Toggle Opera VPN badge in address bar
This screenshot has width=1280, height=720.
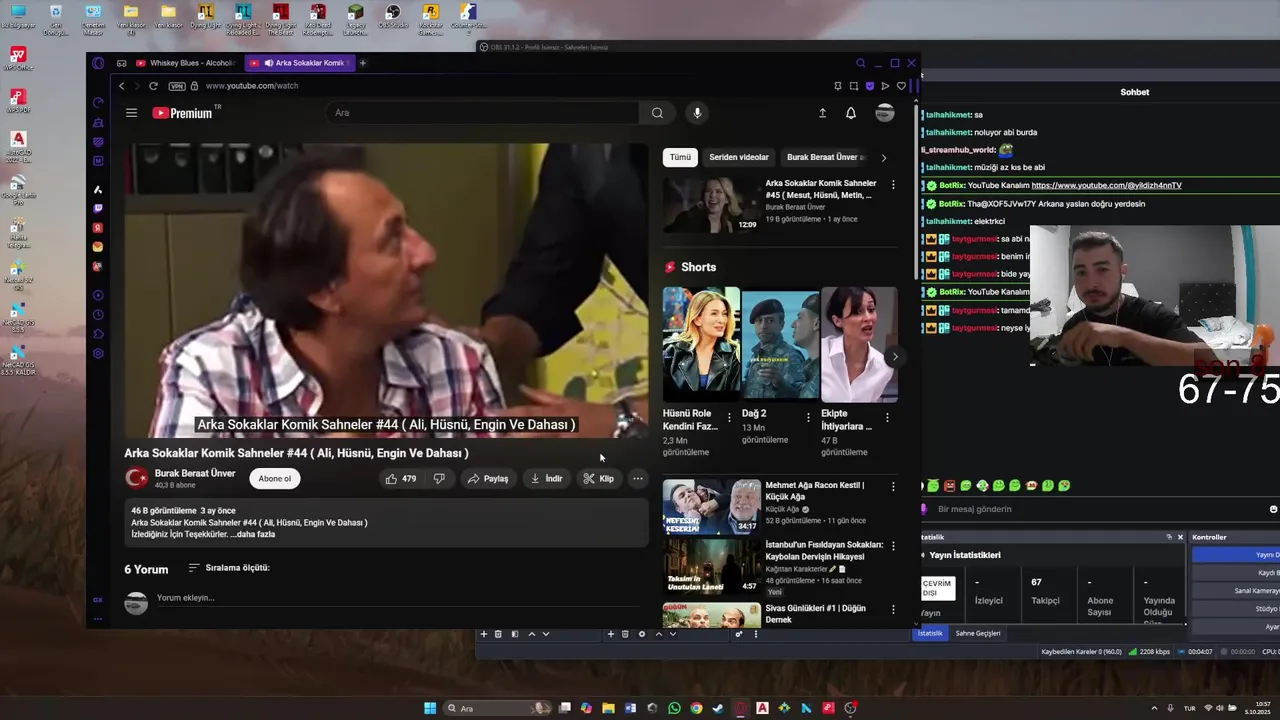(x=177, y=86)
